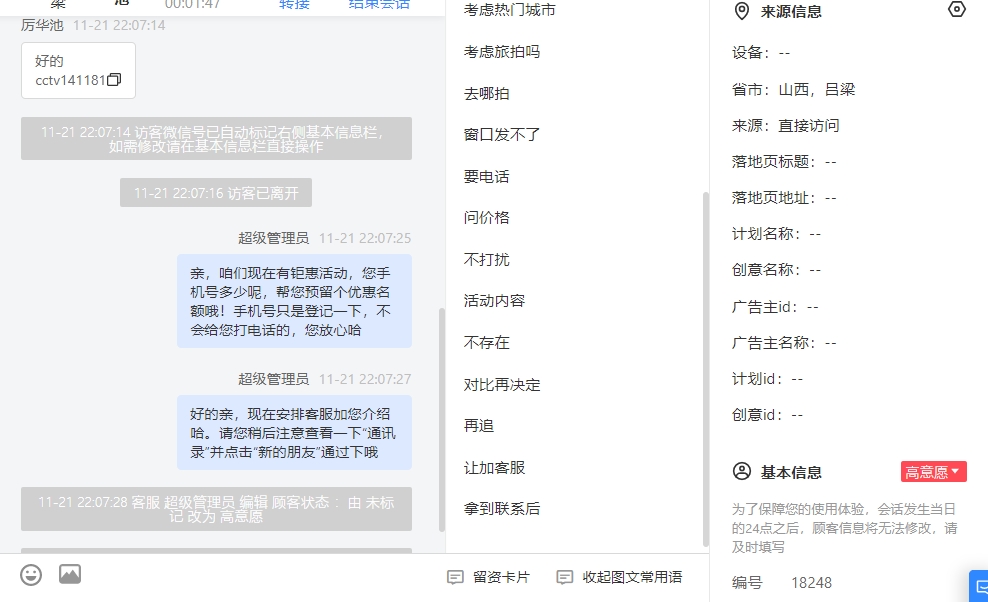Click the 超级管理员 sender name at 22:07:25
Image resolution: width=988 pixels, height=602 pixels.
(x=273, y=238)
